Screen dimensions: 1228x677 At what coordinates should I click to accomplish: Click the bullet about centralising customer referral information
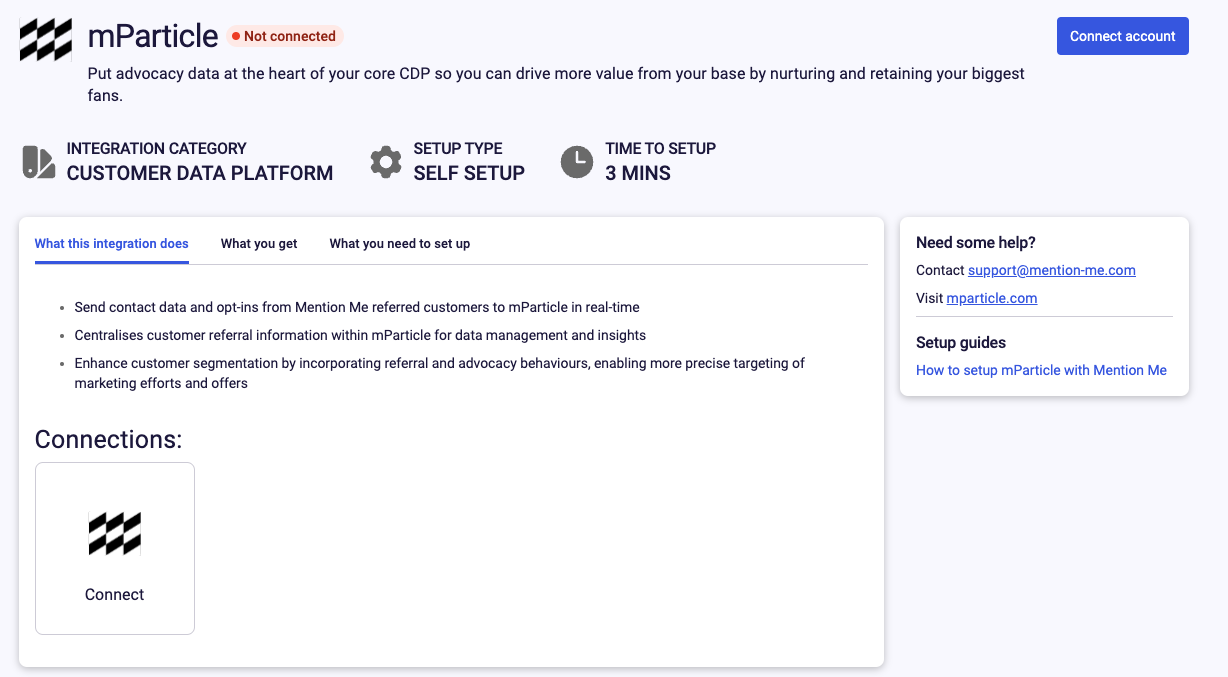tap(360, 335)
